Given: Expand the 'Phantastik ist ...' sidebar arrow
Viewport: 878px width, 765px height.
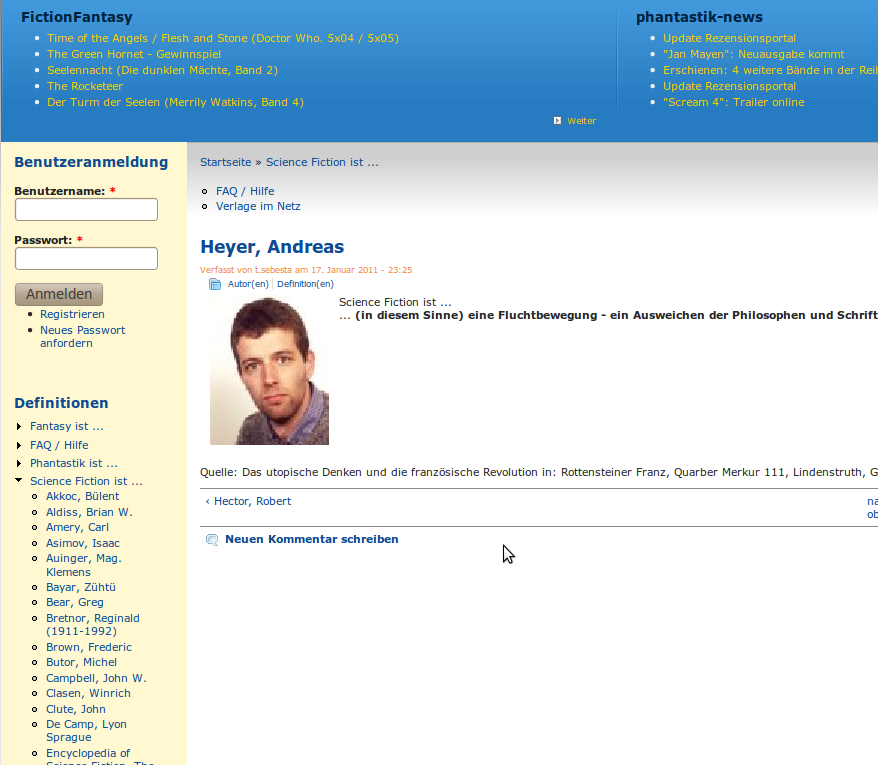Looking at the screenshot, I should tap(19, 464).
